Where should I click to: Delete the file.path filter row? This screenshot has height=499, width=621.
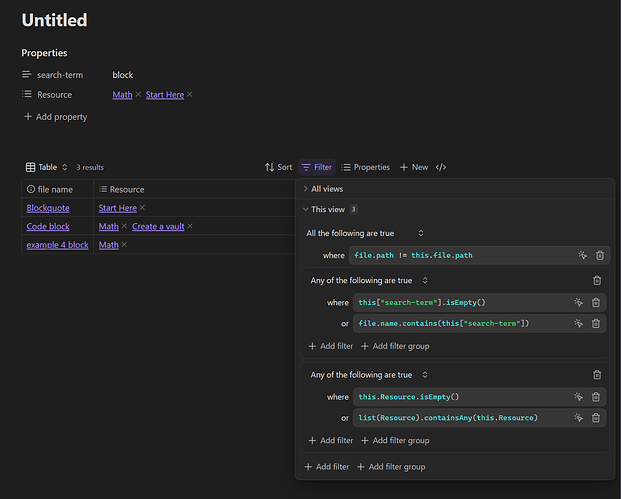[600, 255]
